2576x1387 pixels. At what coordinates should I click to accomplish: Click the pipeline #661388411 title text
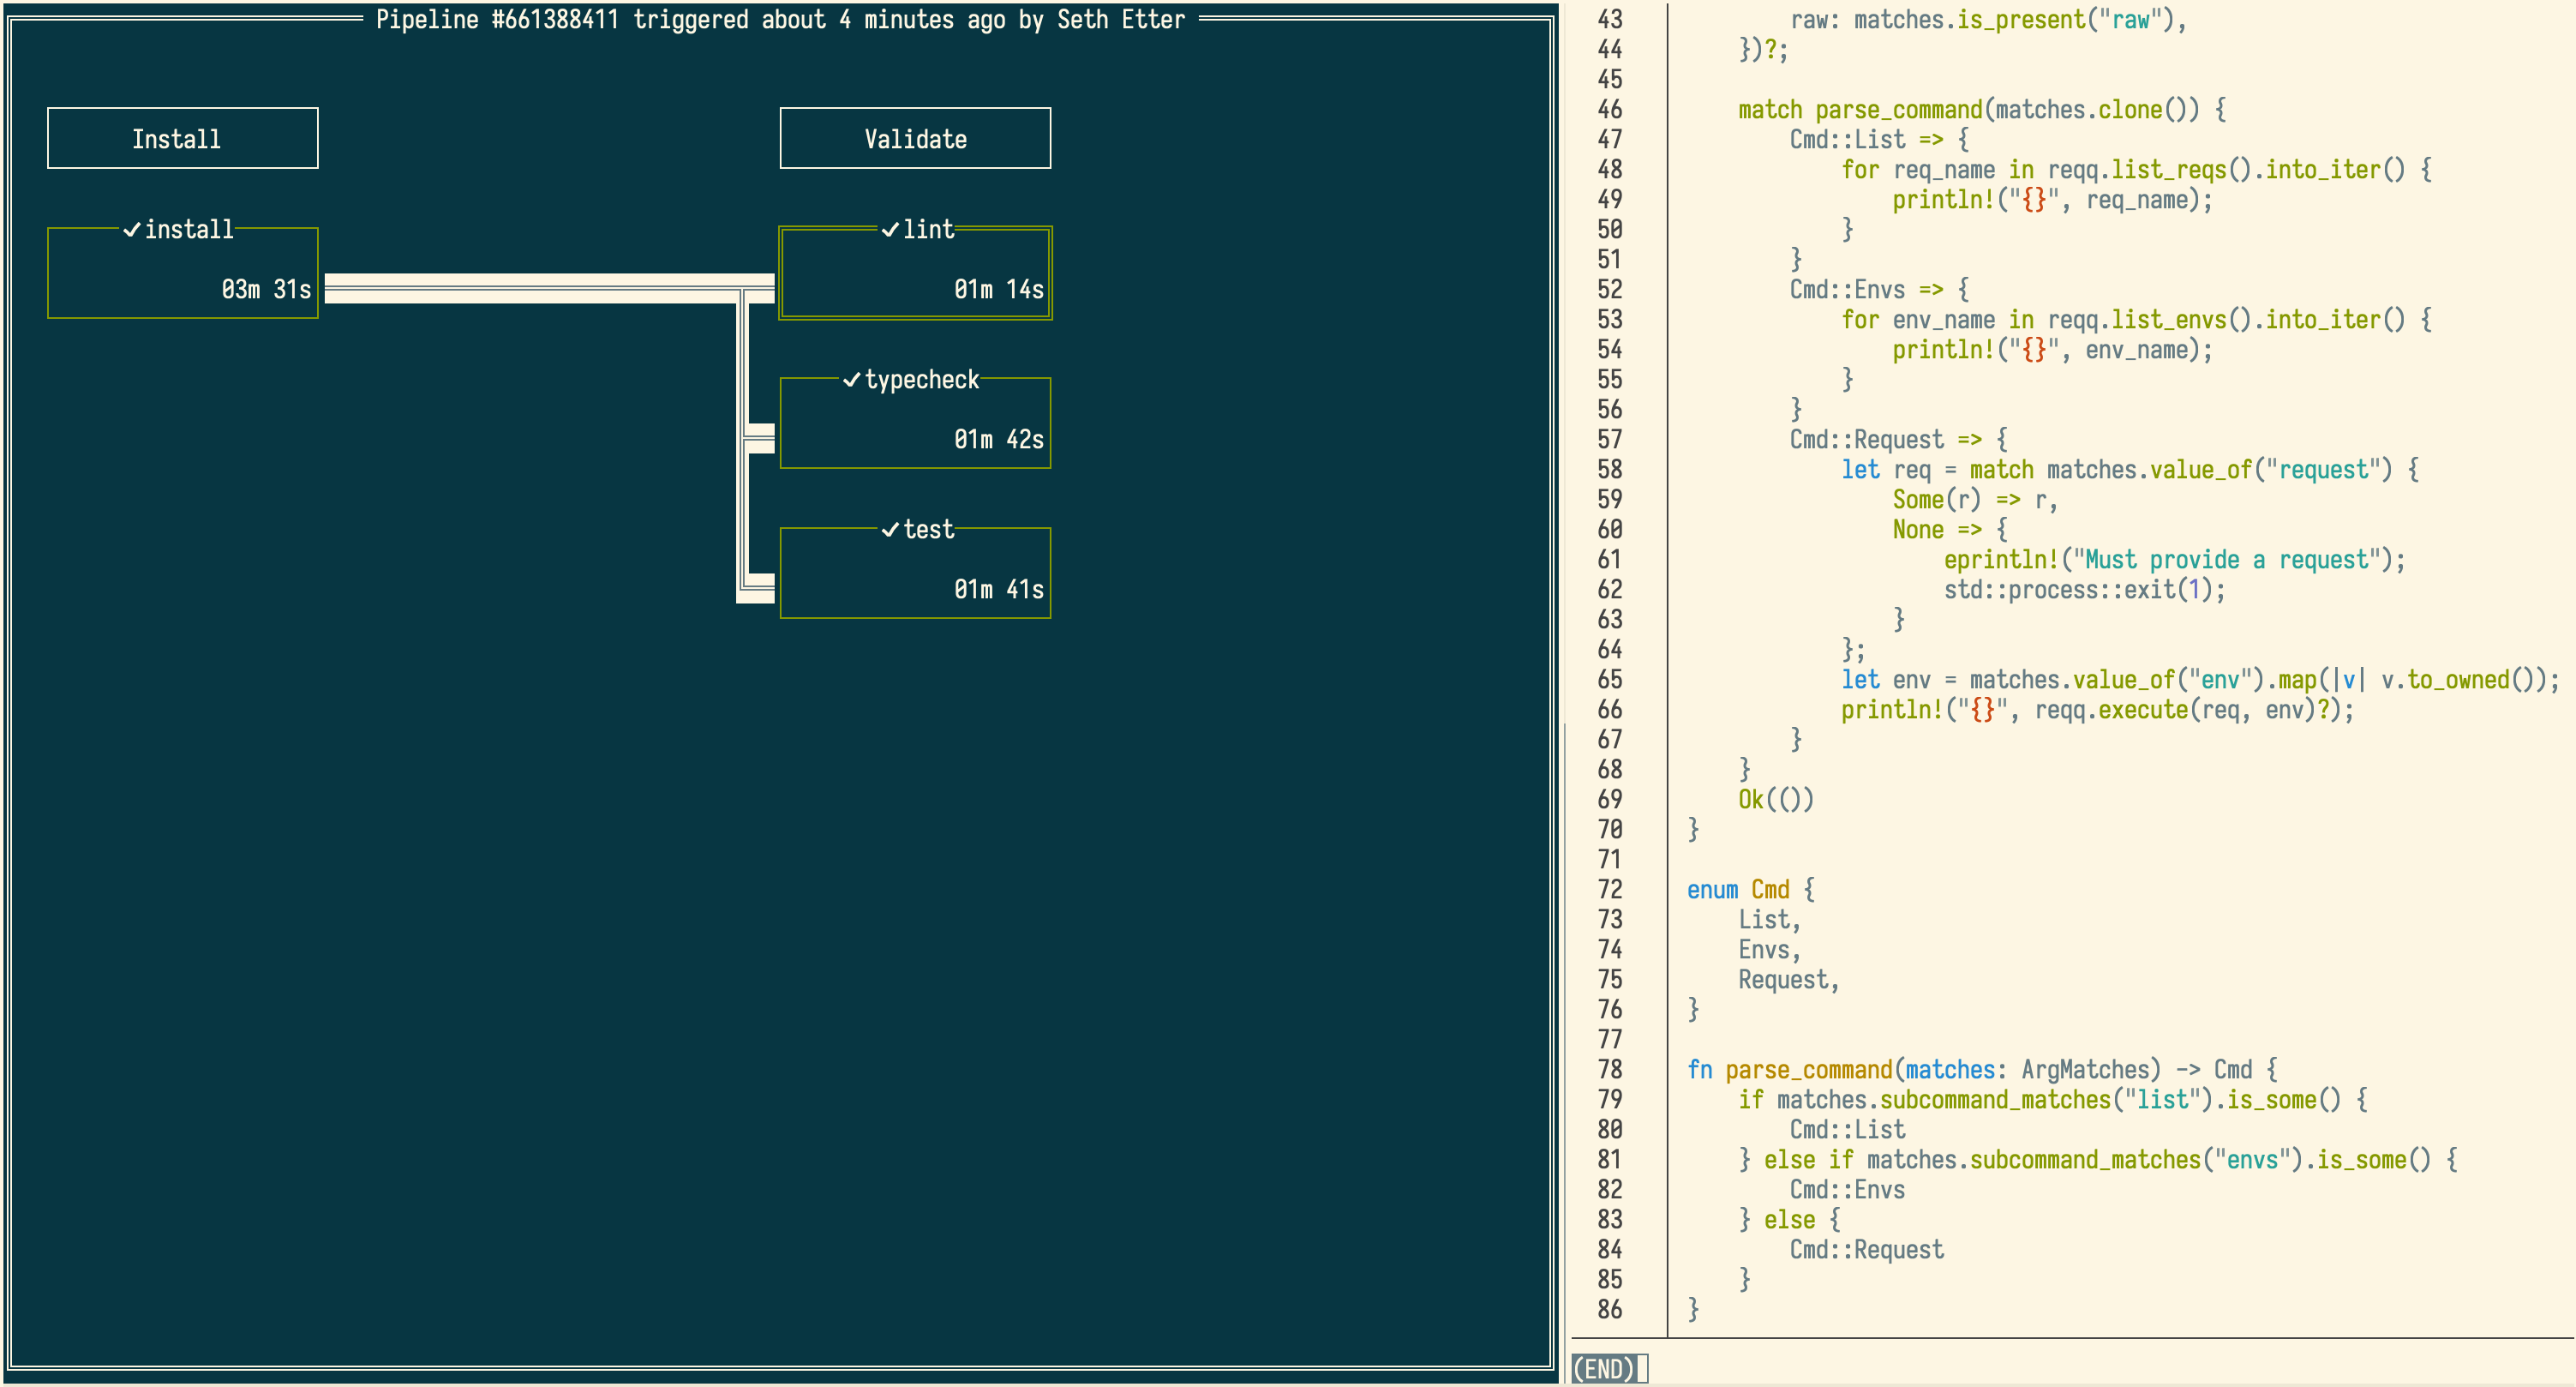(x=779, y=20)
